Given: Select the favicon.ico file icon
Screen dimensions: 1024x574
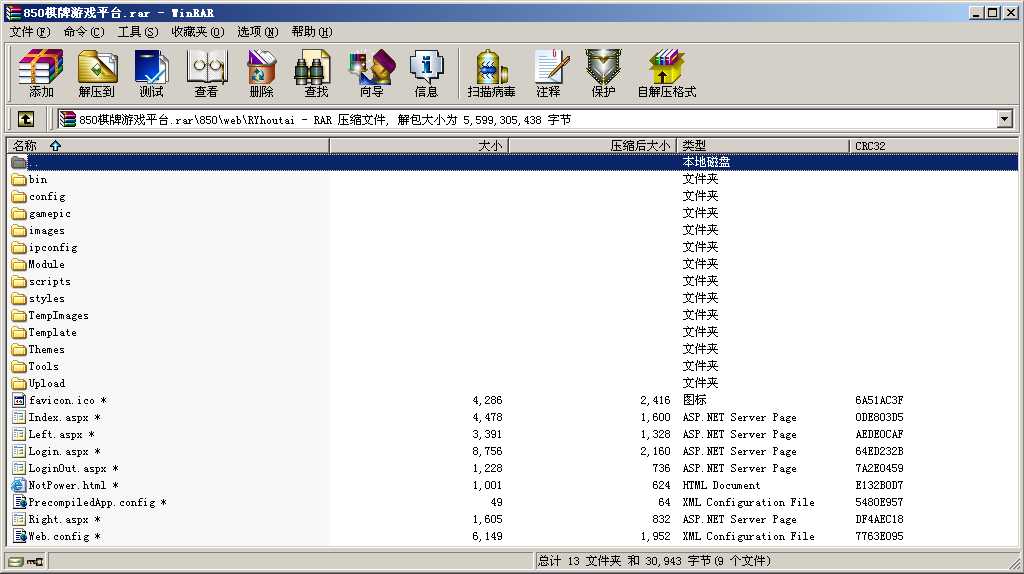Looking at the screenshot, I should coord(19,400).
